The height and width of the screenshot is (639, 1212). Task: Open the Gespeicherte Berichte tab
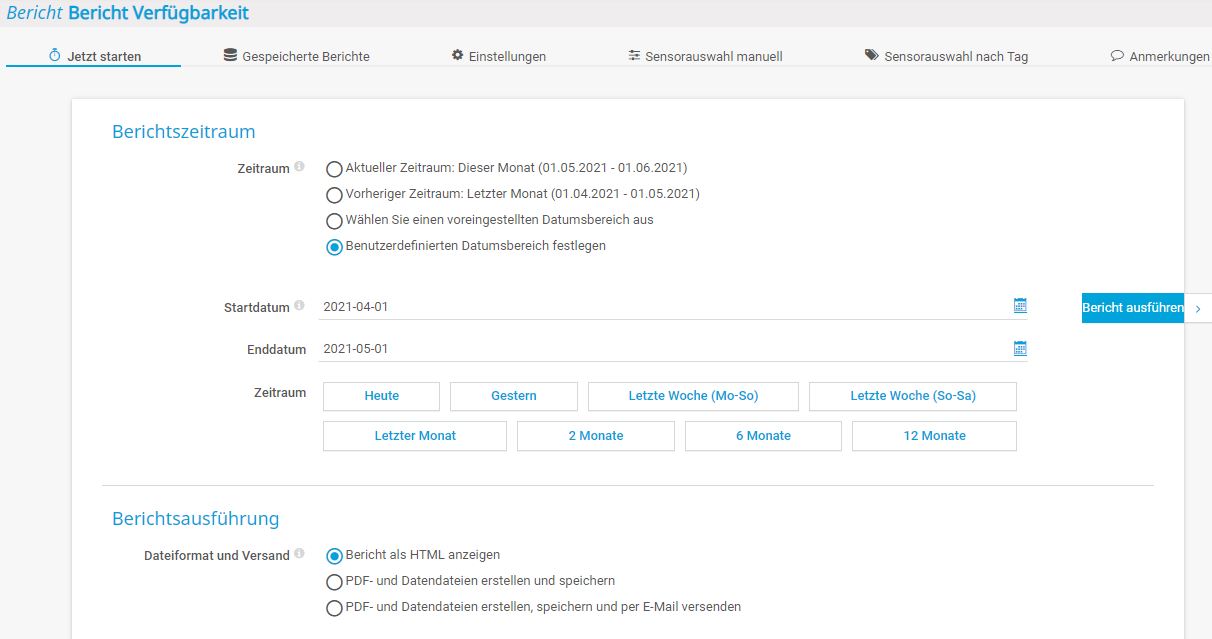click(297, 56)
